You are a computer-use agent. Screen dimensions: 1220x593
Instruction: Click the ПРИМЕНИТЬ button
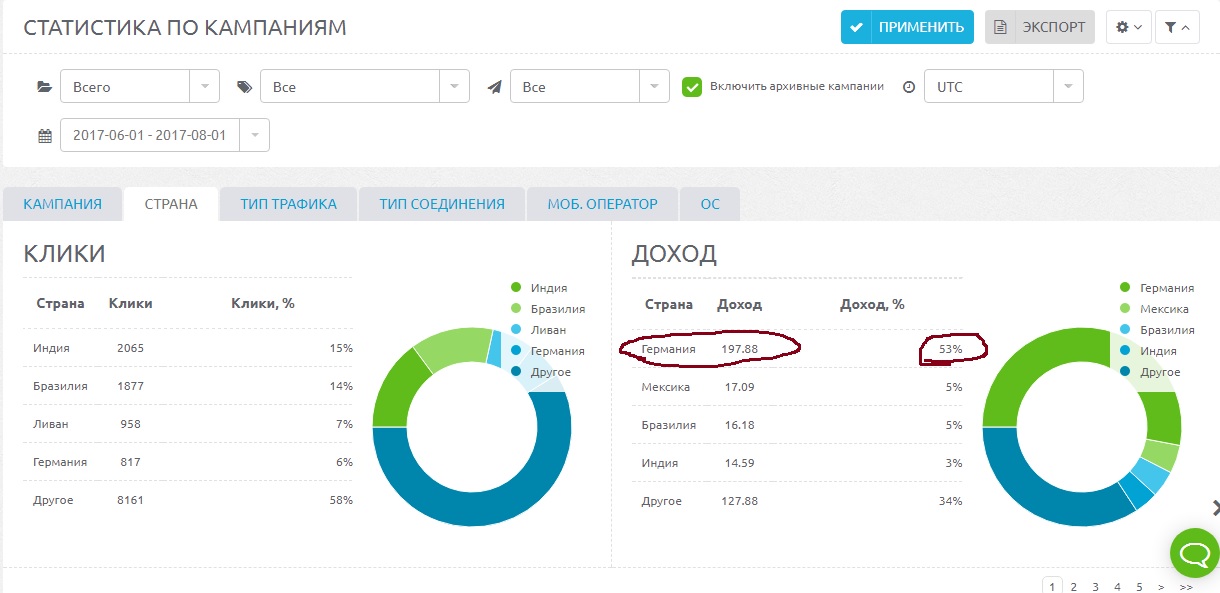(907, 27)
